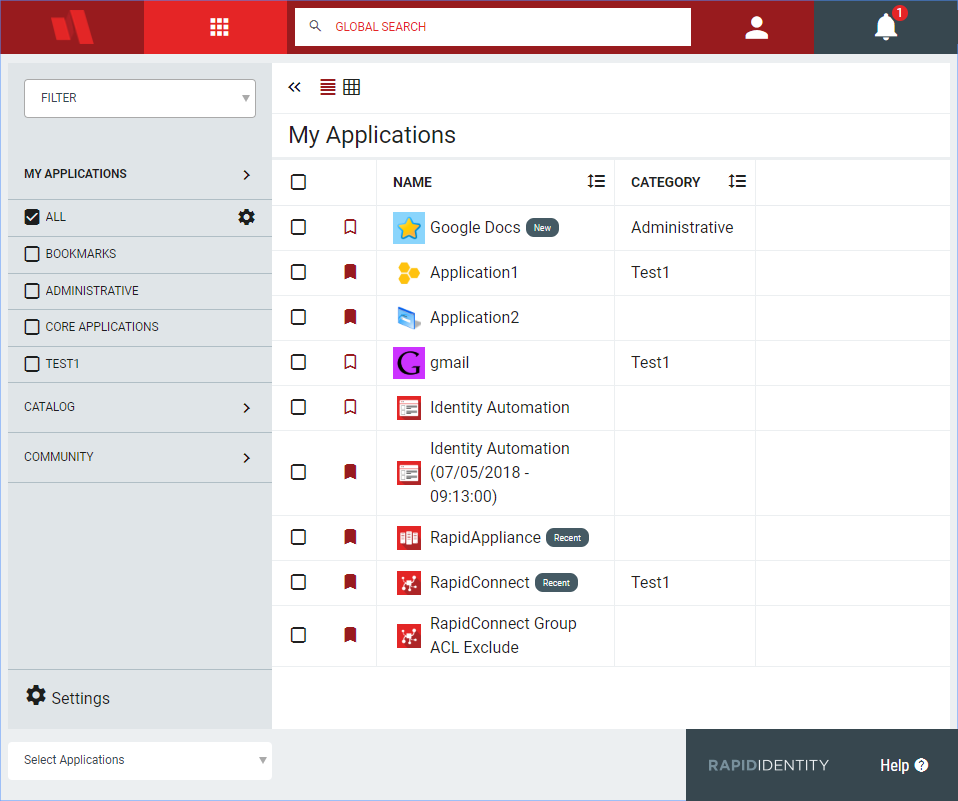This screenshot has height=801, width=958.
Task: Sort by CATEGORY column sort icon
Action: tap(737, 181)
